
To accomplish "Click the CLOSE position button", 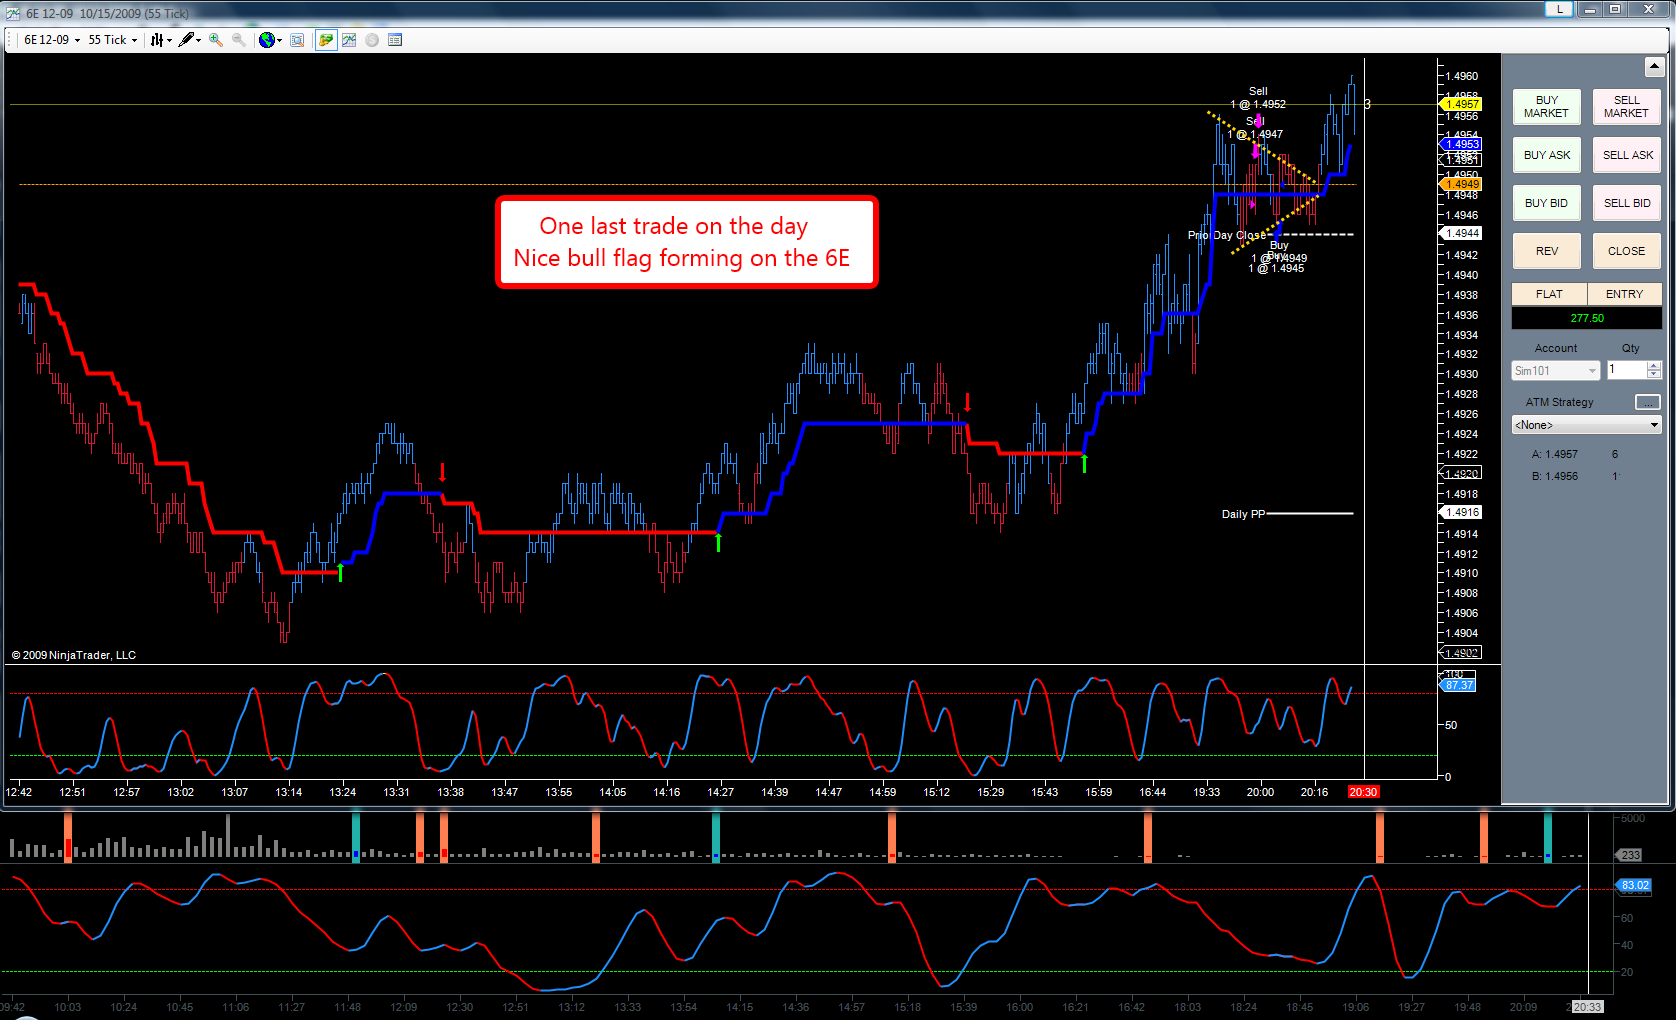I will point(1627,251).
